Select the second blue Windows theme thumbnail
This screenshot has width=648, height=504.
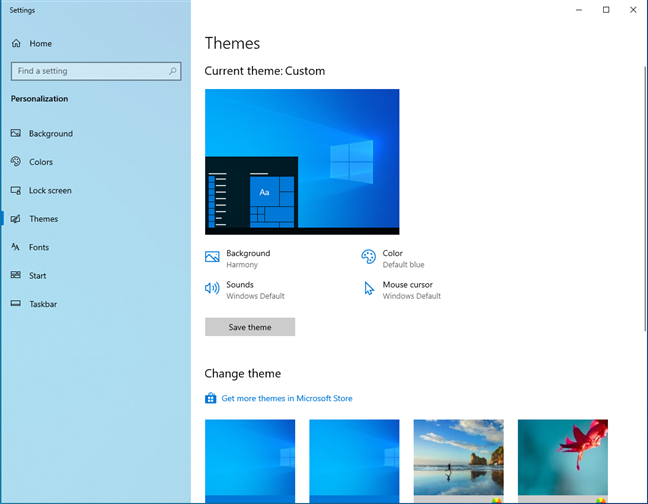354,461
